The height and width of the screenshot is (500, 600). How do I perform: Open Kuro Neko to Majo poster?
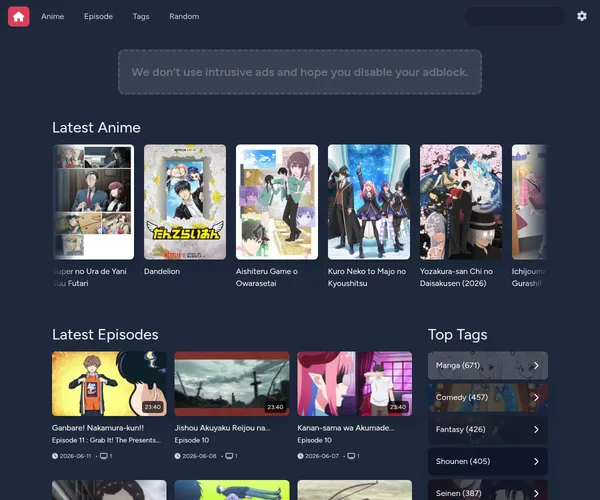[x=369, y=202]
